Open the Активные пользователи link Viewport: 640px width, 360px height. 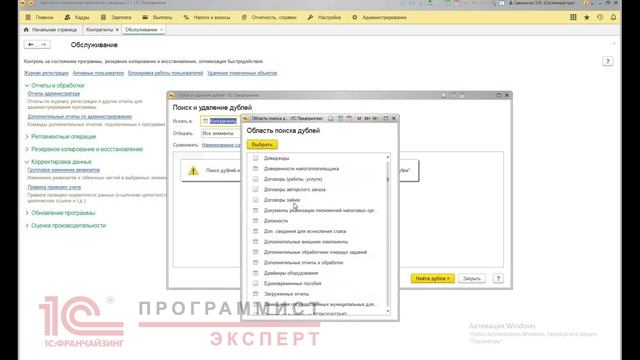point(98,73)
